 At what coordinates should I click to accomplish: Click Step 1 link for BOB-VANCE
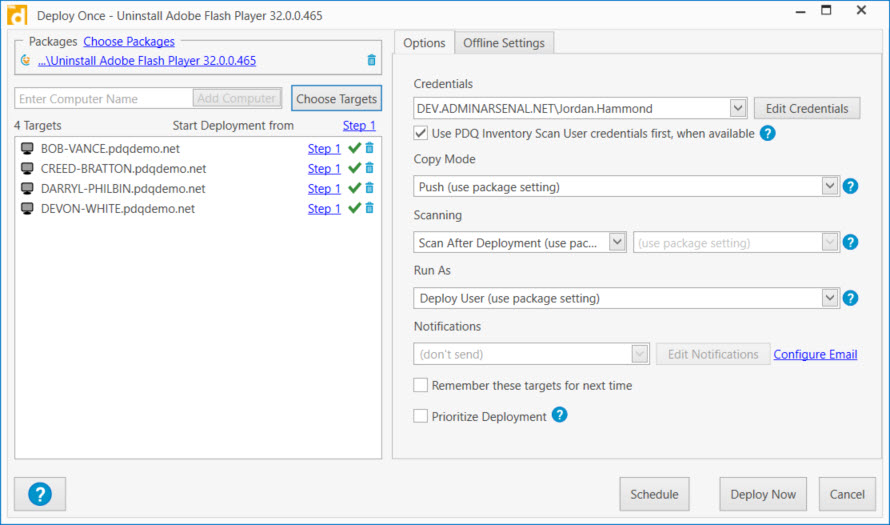324,149
